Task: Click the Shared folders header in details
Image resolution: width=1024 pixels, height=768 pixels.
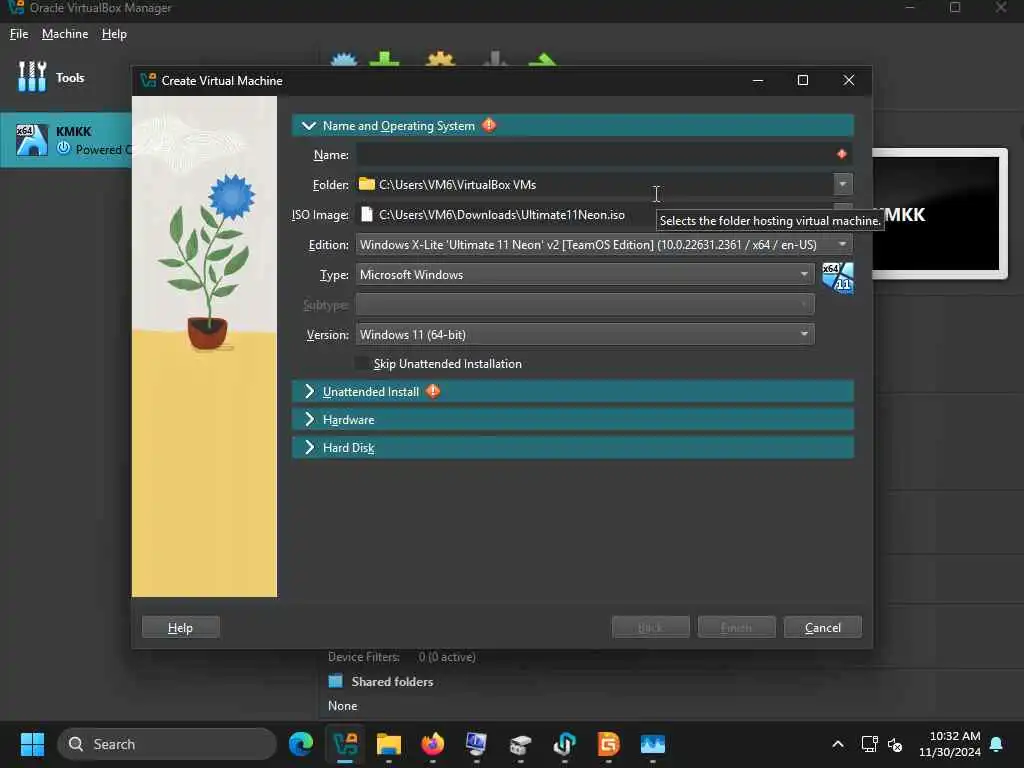Action: 392,681
